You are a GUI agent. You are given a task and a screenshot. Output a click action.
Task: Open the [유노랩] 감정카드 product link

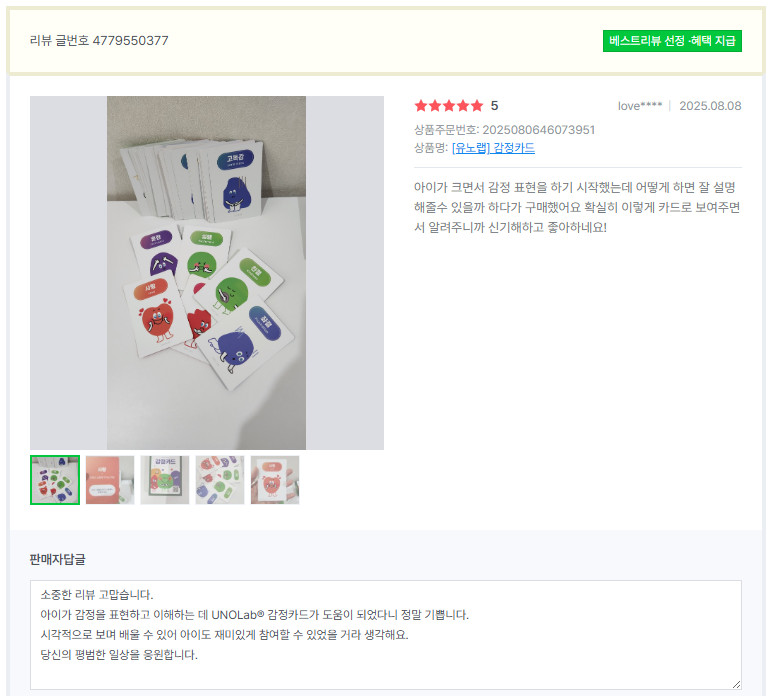(493, 148)
